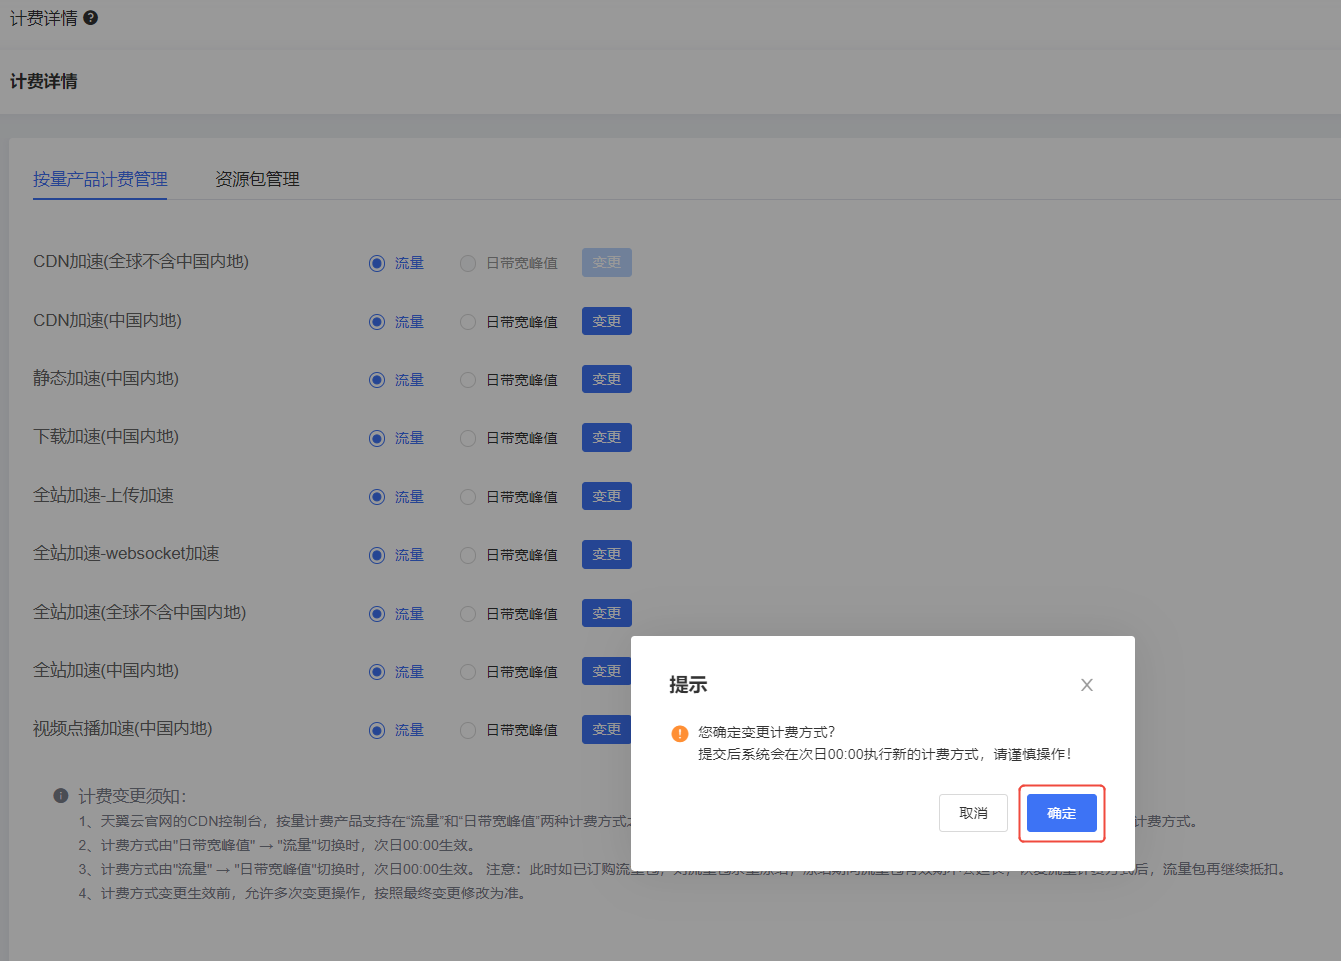Click the orange warning icon in the dialog

pos(680,733)
